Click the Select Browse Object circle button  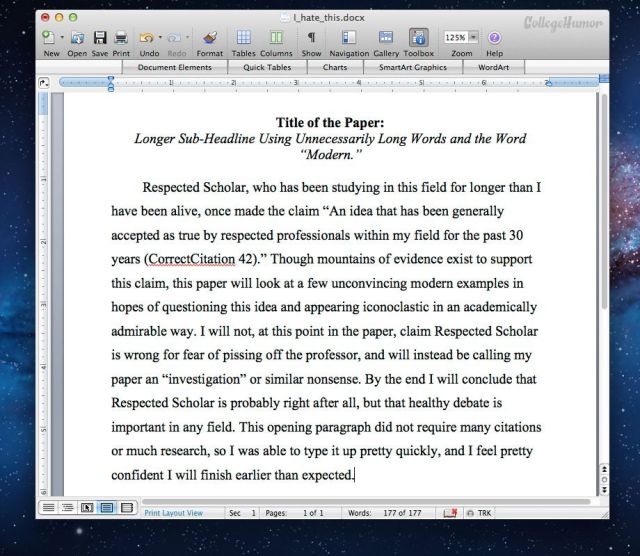point(604,479)
